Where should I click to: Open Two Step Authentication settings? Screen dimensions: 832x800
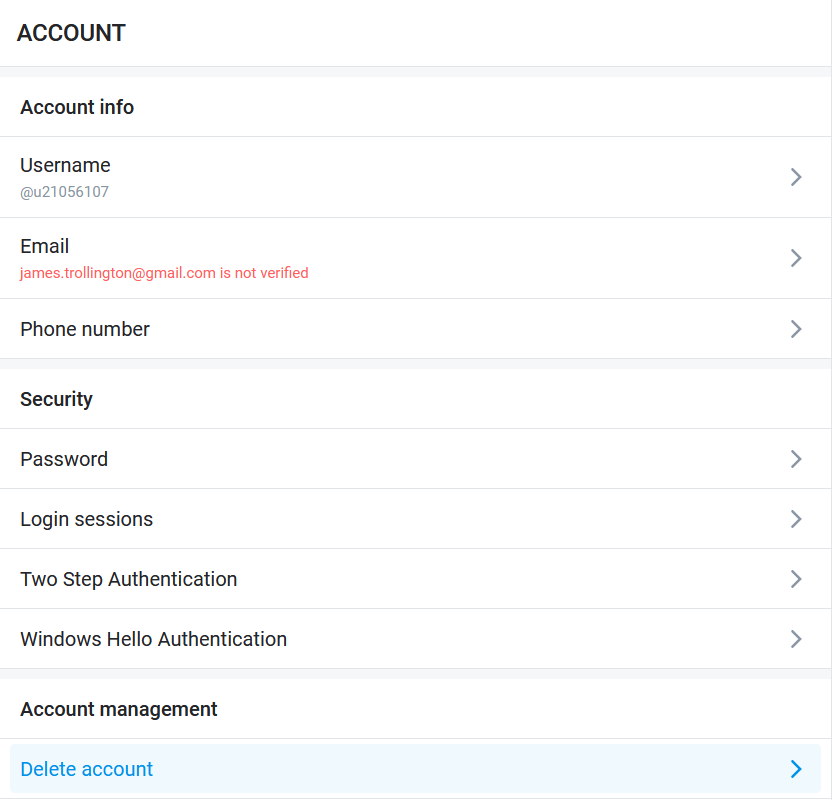point(129,579)
